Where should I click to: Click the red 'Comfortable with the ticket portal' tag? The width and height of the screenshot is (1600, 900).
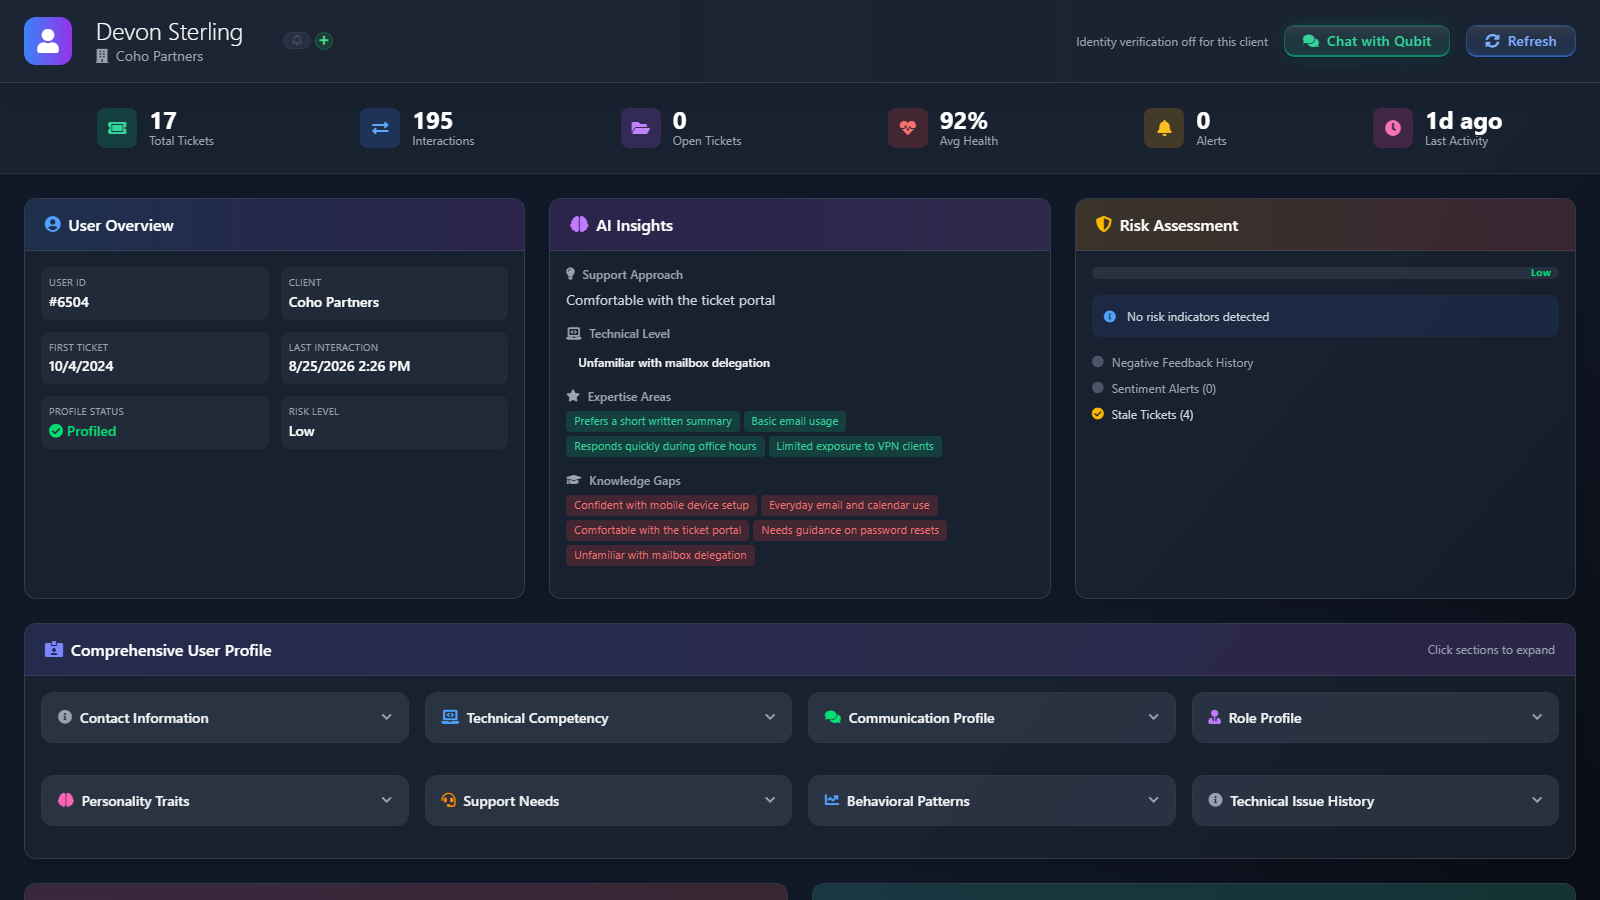[x=658, y=530]
